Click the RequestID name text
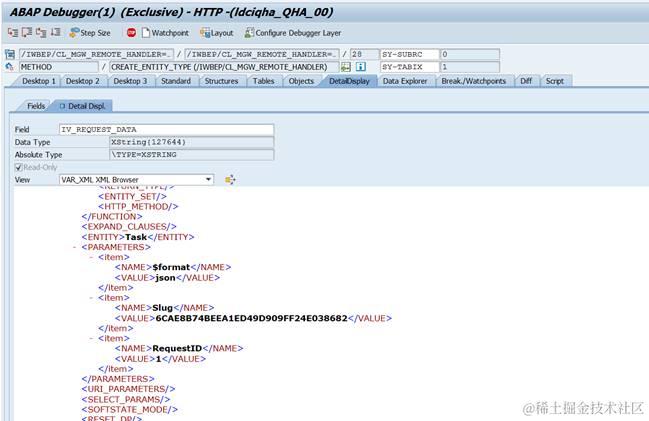The width and height of the screenshot is (649, 421). point(177,348)
